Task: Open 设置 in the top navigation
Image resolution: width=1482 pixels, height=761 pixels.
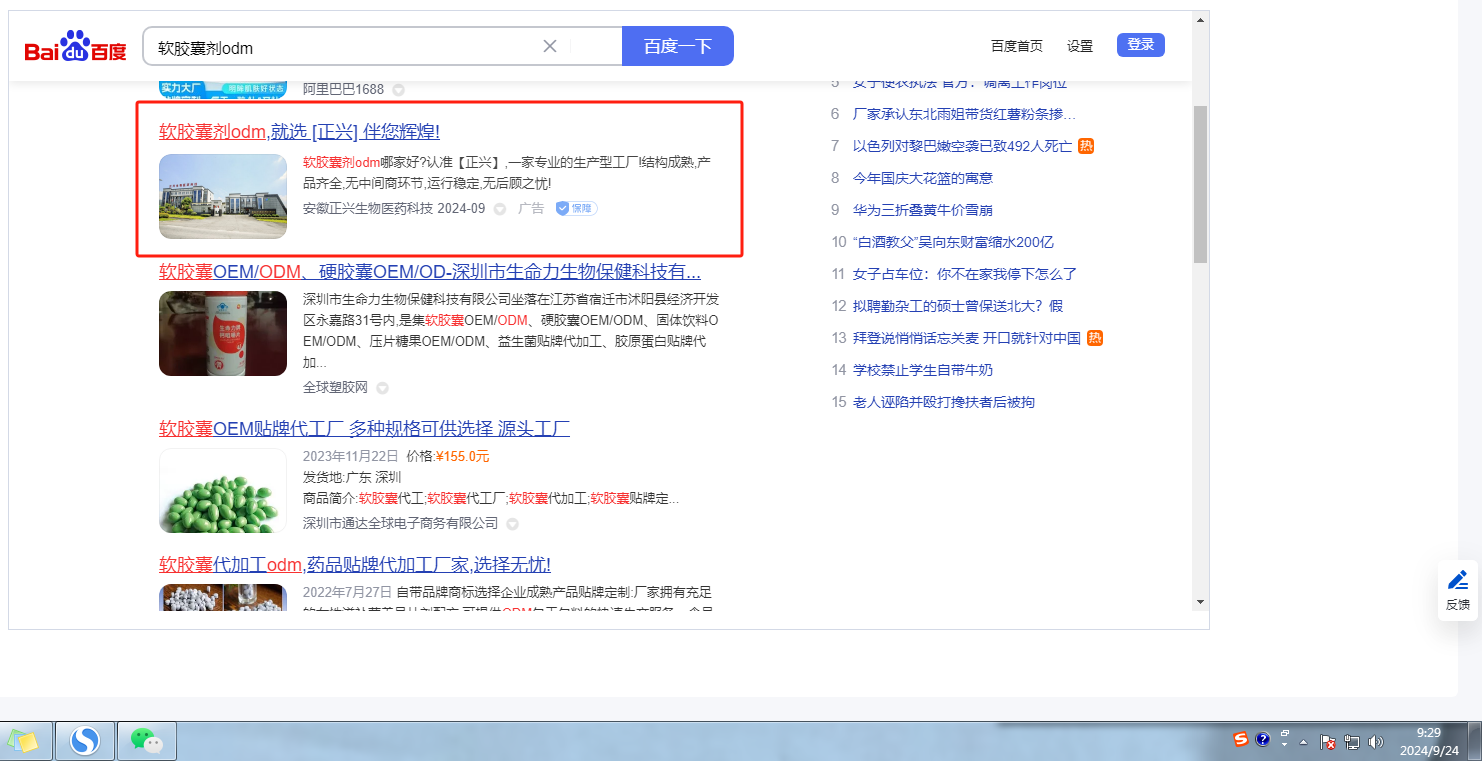Action: [x=1080, y=46]
